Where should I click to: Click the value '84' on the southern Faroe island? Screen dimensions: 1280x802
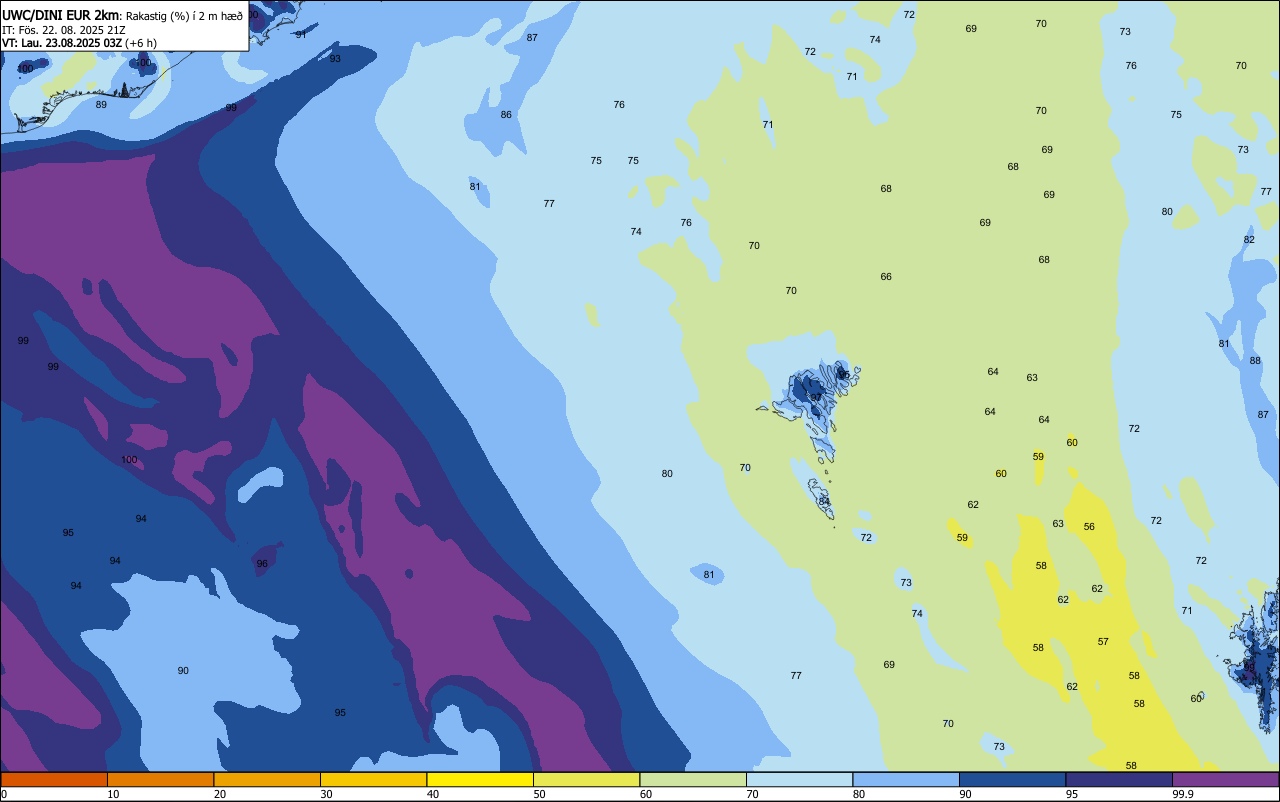coord(824,501)
